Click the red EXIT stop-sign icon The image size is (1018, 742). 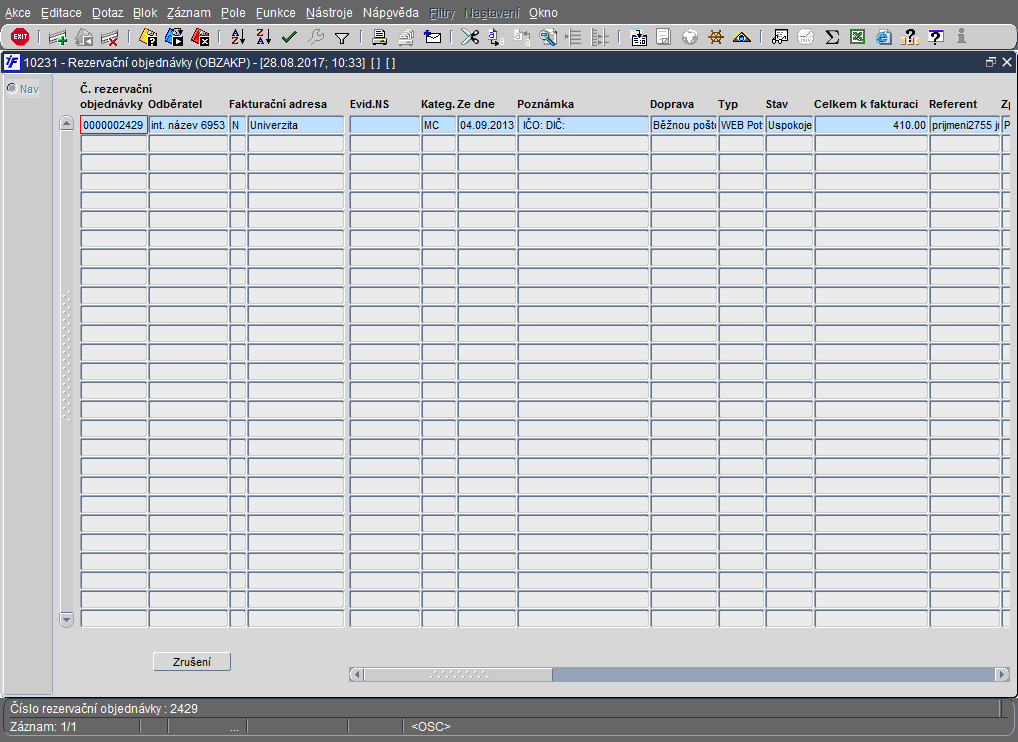(x=20, y=37)
